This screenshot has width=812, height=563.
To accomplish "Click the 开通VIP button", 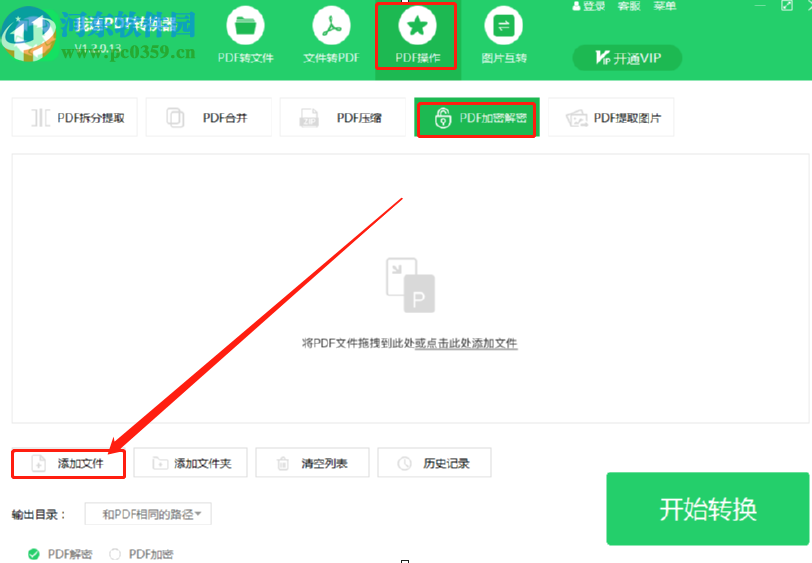I will pos(627,57).
